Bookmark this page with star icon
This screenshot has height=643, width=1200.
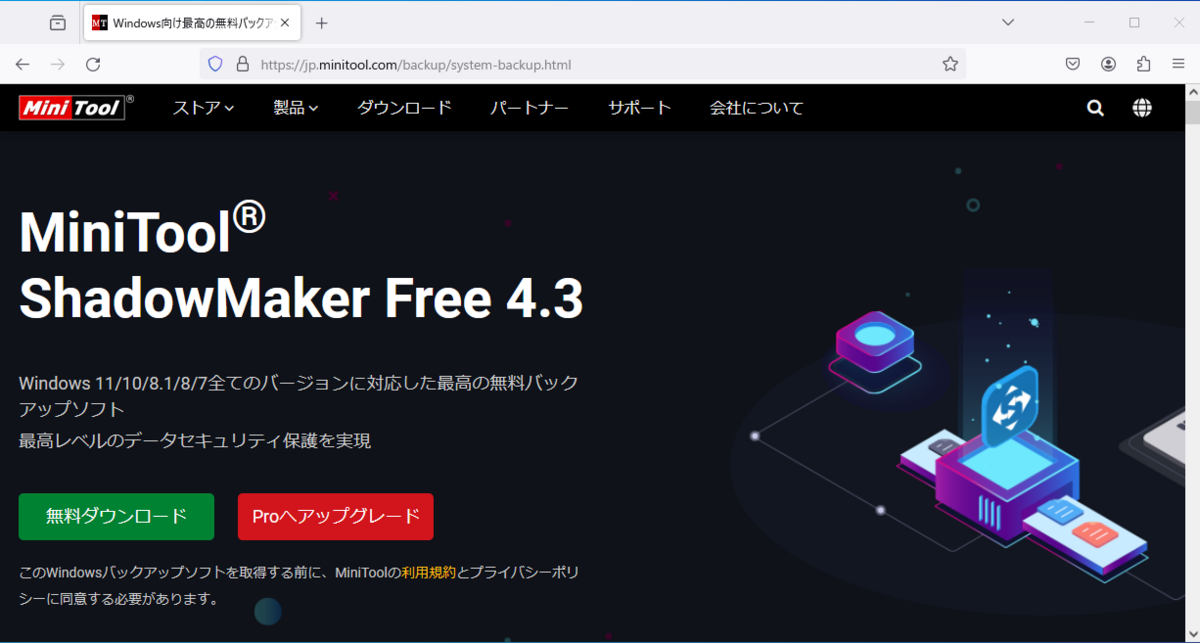pos(950,64)
